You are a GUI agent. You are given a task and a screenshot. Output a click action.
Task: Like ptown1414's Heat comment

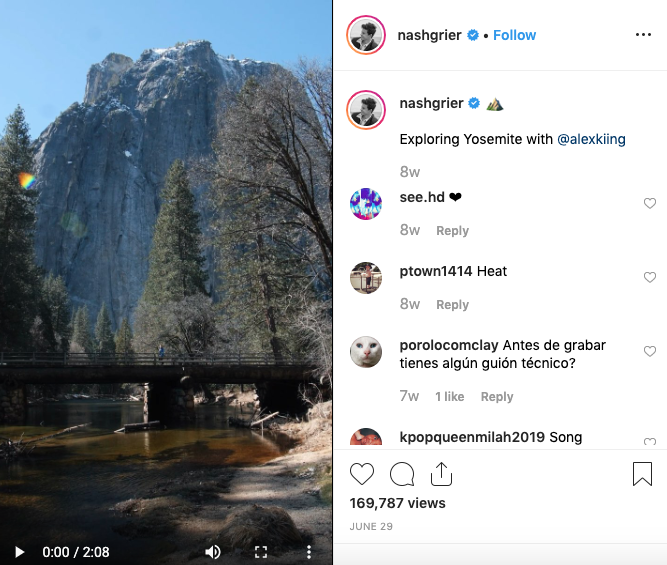point(650,277)
